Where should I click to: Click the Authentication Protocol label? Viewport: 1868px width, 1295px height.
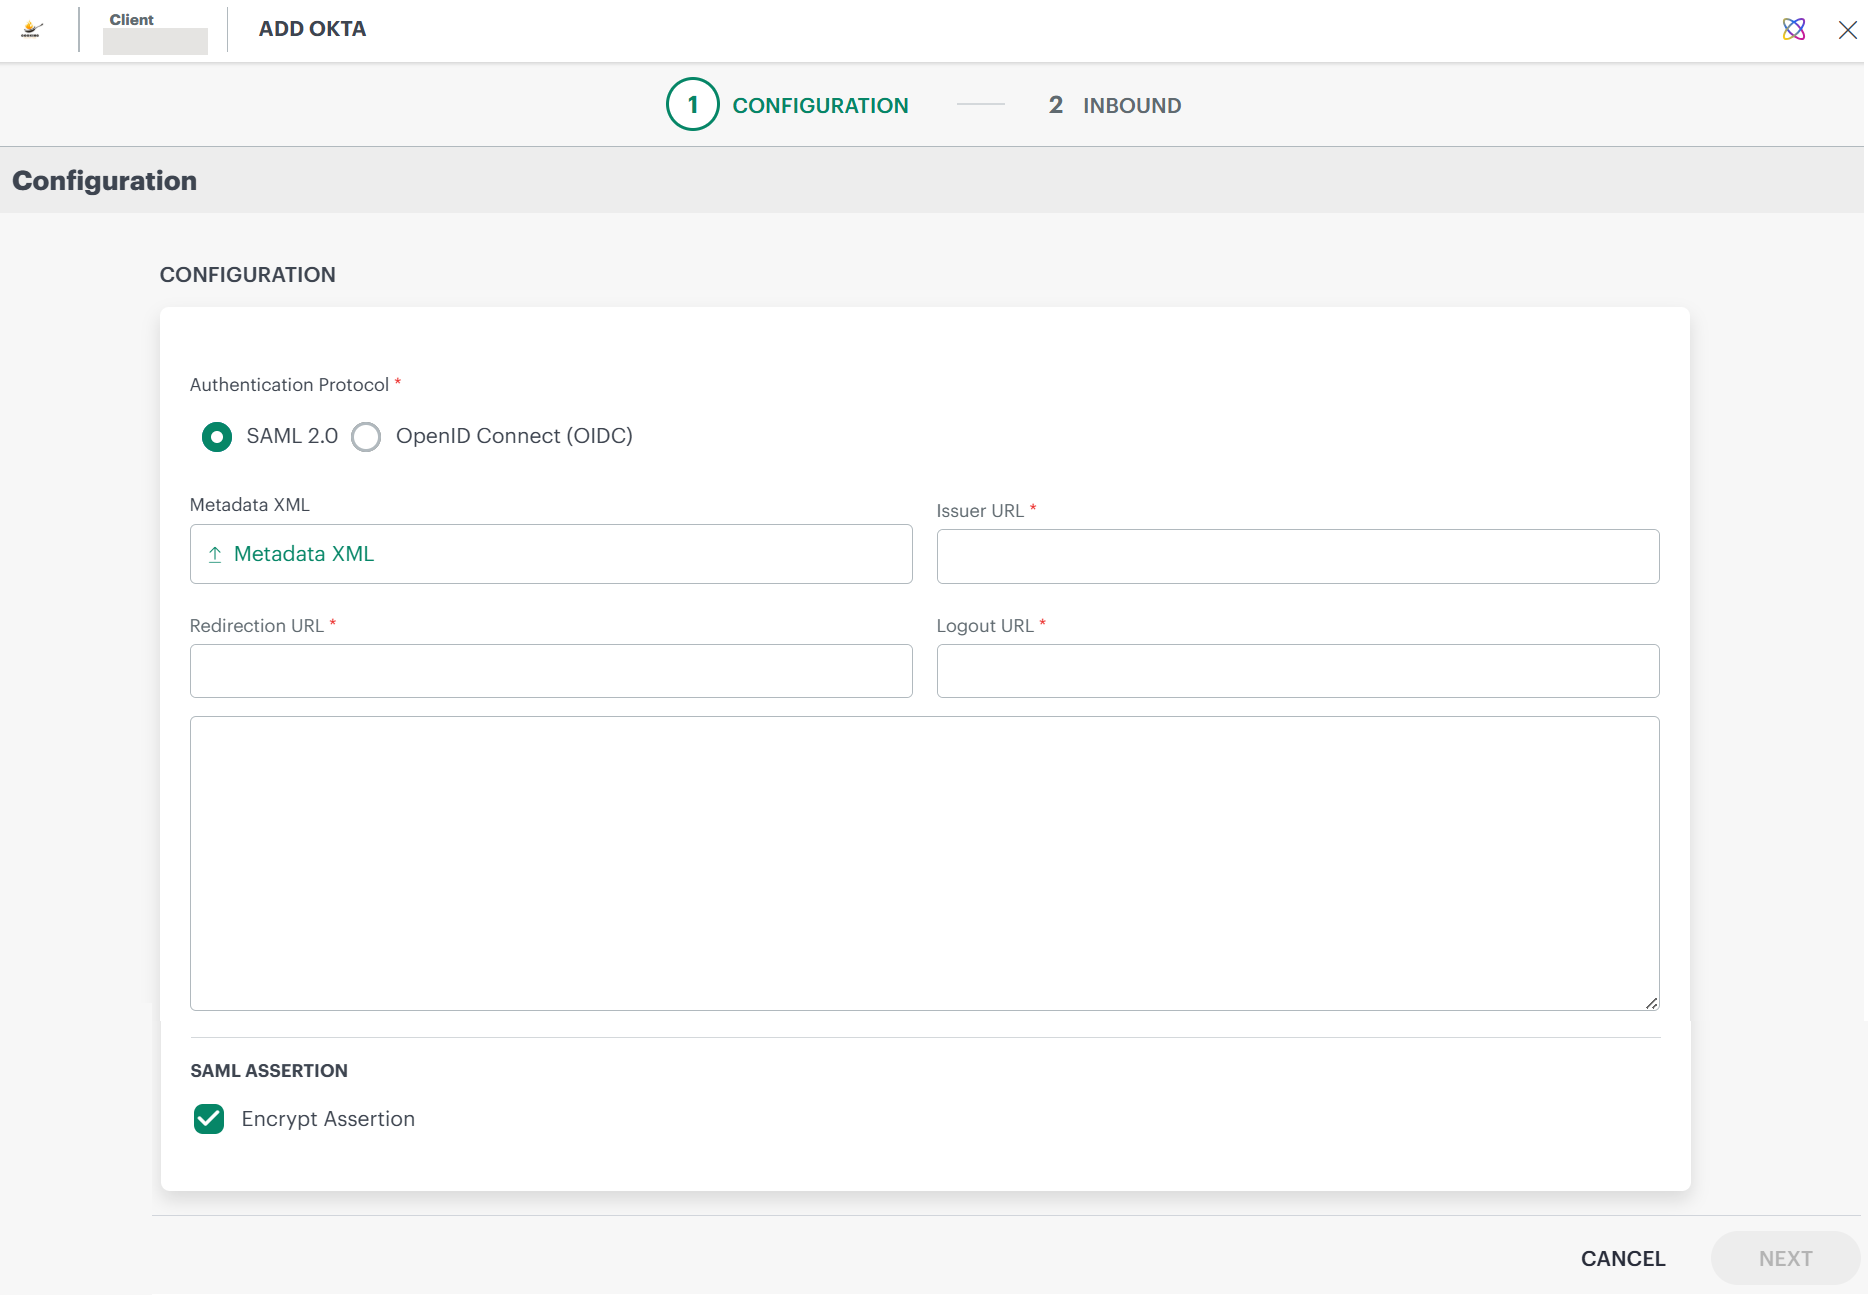(289, 385)
